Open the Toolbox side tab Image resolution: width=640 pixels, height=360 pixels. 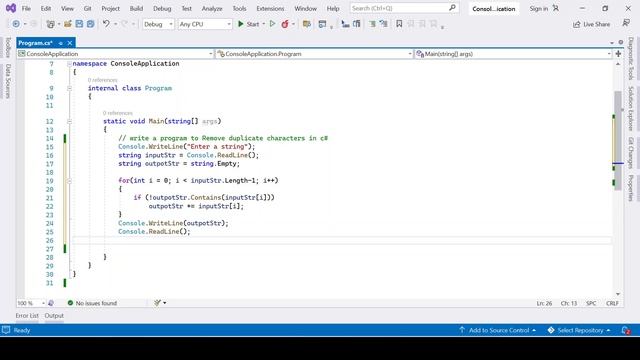coord(8,47)
